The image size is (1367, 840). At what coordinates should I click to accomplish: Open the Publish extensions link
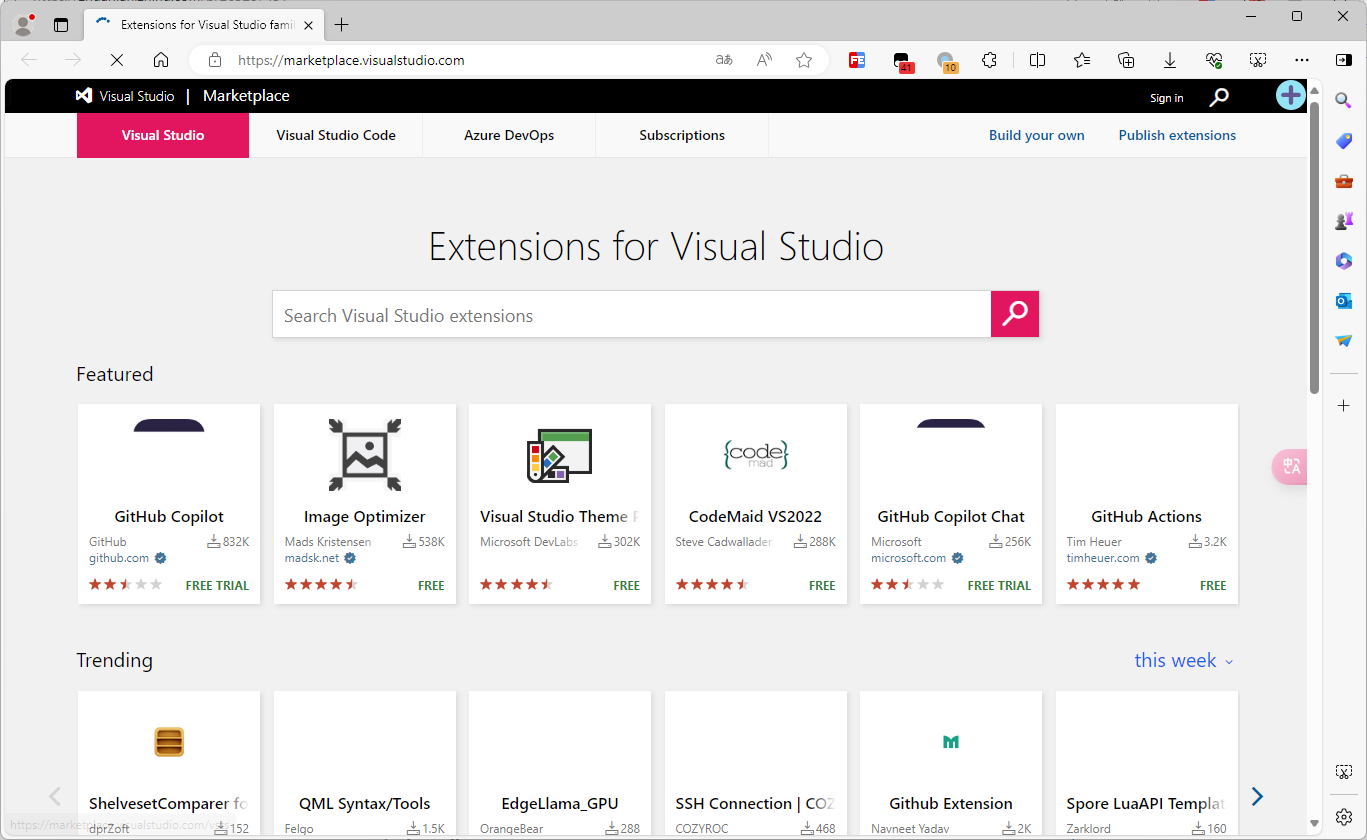coord(1177,135)
